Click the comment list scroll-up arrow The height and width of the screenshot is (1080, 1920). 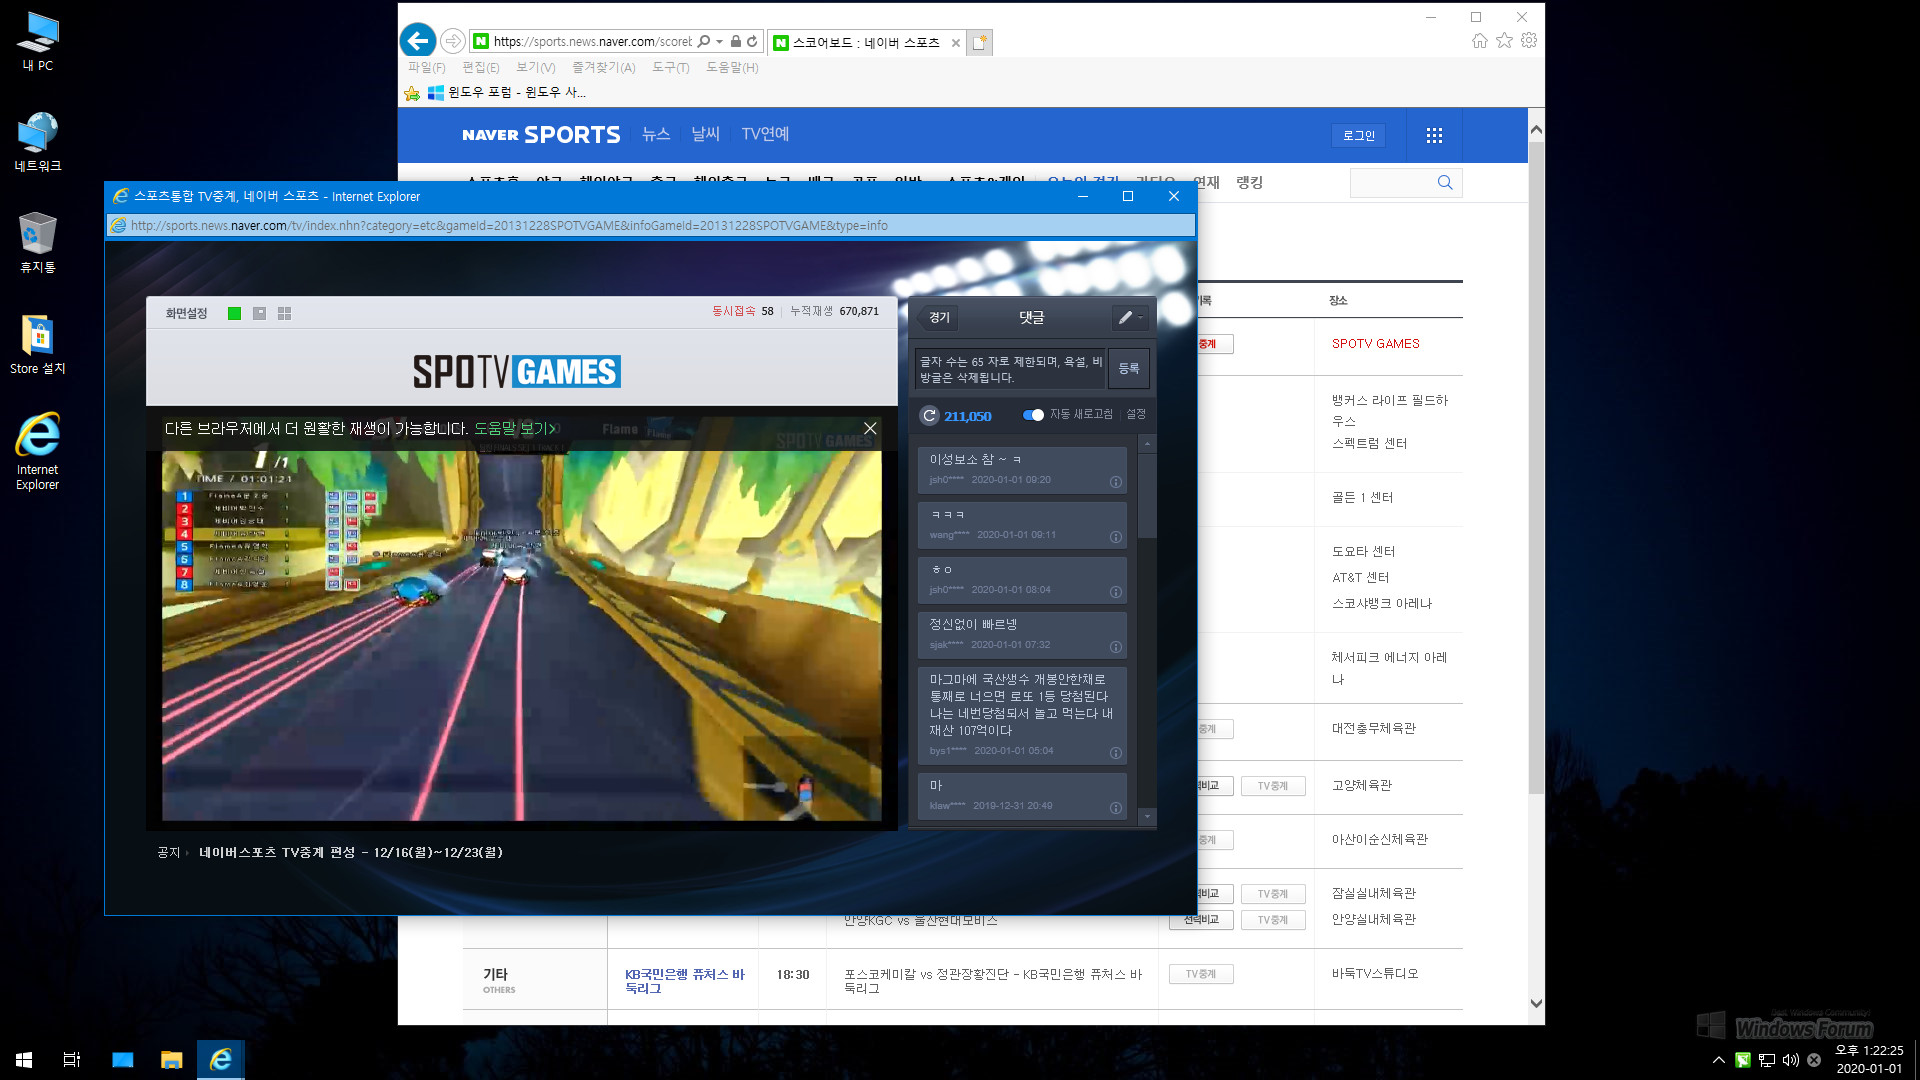[x=1147, y=443]
